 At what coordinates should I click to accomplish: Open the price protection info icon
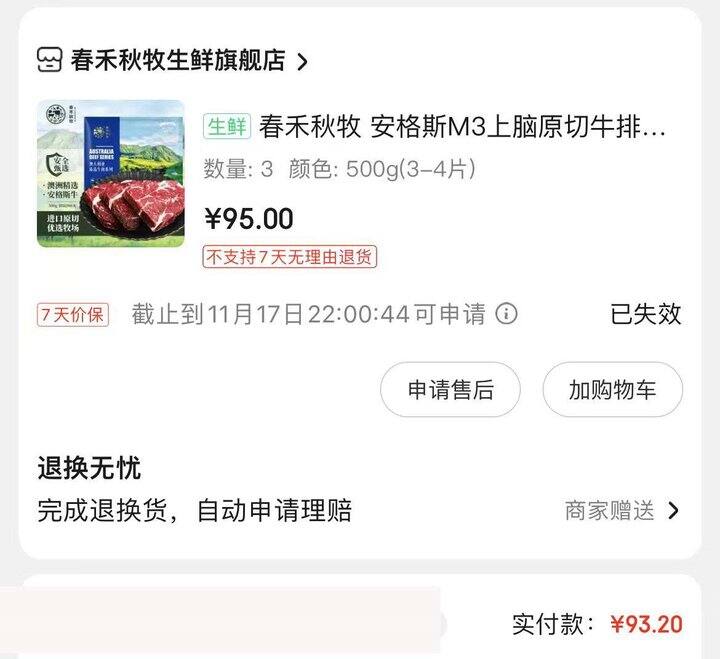coord(506,314)
